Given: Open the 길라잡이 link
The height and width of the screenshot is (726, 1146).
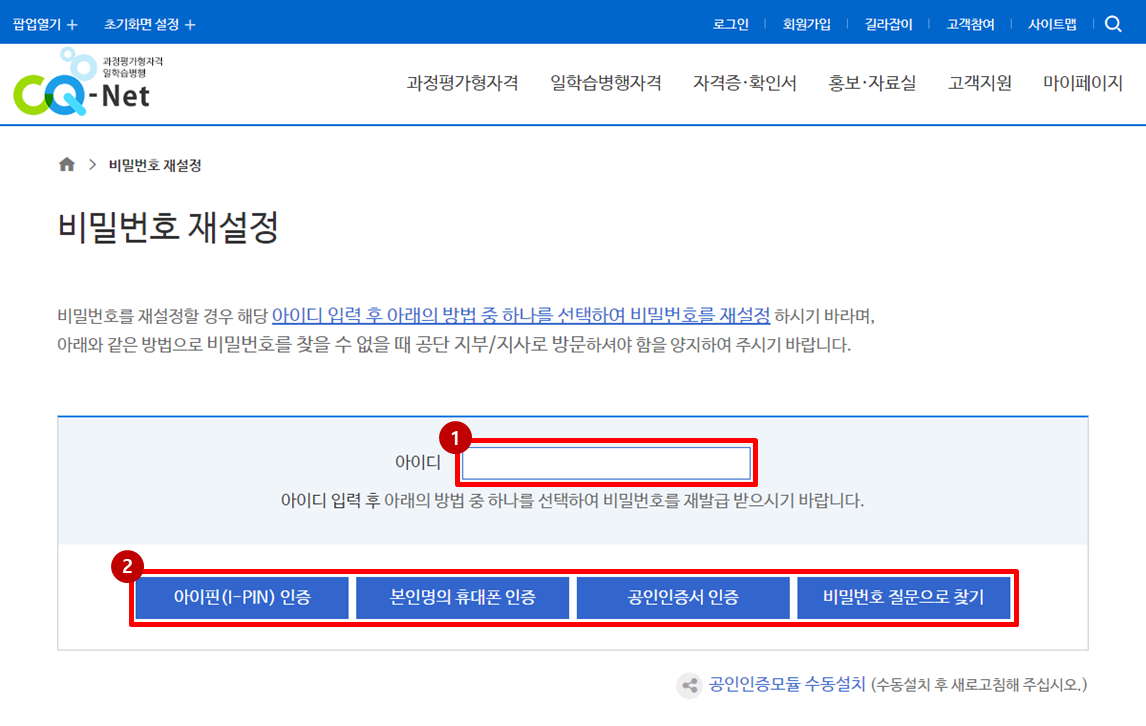Looking at the screenshot, I should click(889, 24).
